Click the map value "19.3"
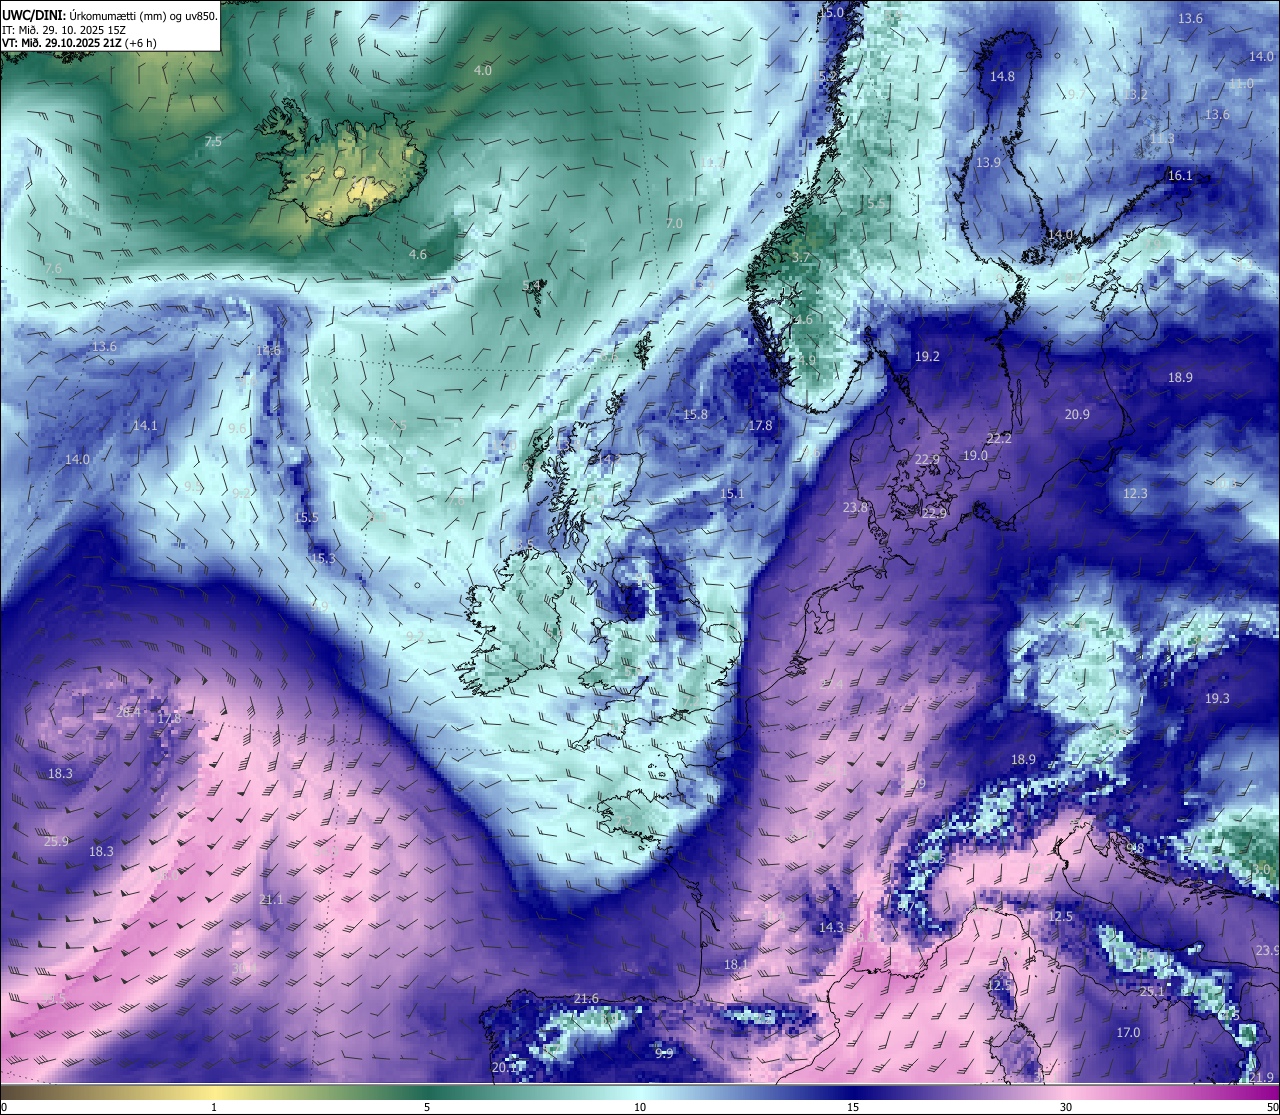This screenshot has width=1280, height=1115. click(1217, 699)
